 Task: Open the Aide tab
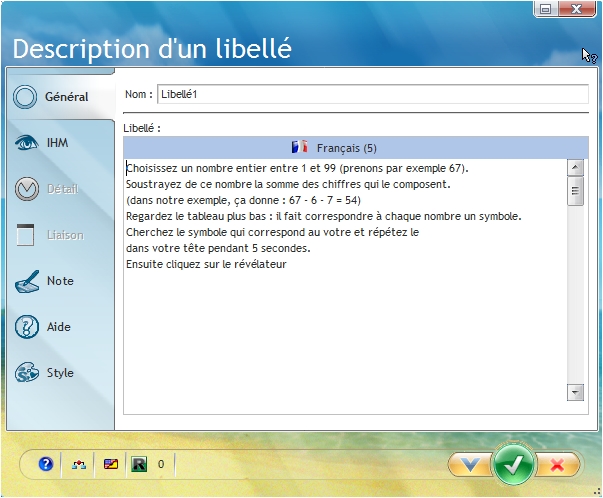coord(60,327)
